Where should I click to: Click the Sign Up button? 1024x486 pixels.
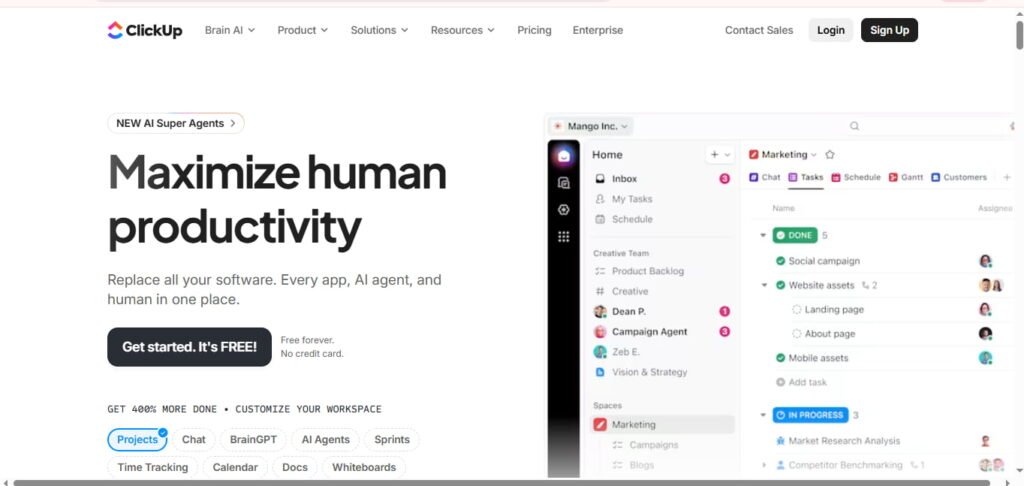click(889, 30)
